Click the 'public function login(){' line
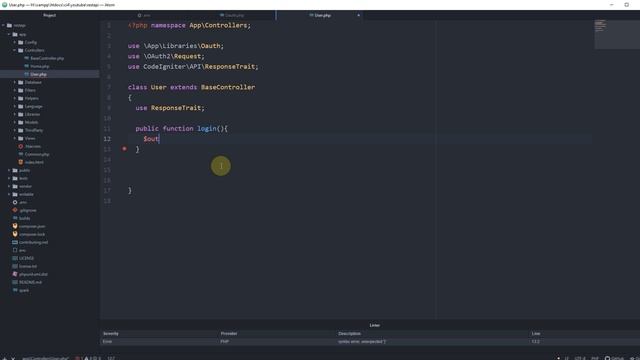Screen dimensions: 640x360 click(182, 129)
